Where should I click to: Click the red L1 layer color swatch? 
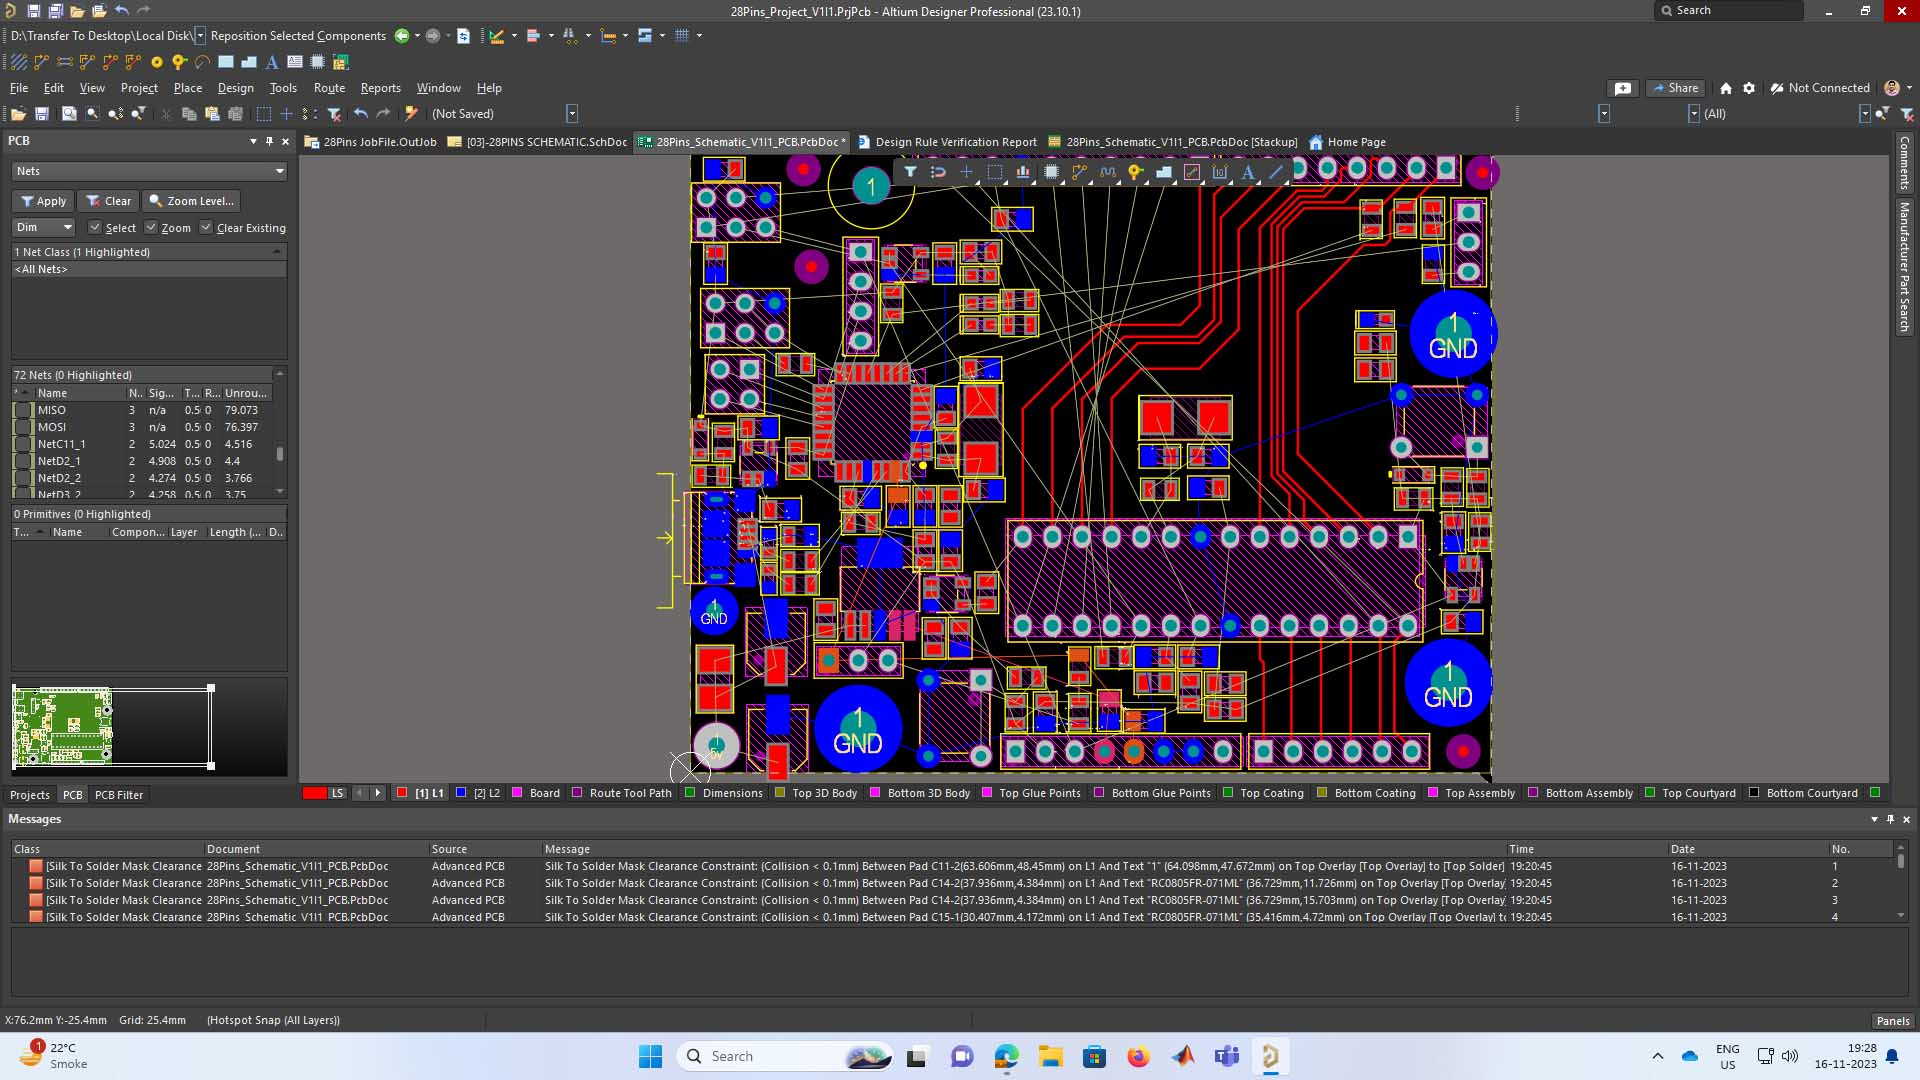click(402, 793)
